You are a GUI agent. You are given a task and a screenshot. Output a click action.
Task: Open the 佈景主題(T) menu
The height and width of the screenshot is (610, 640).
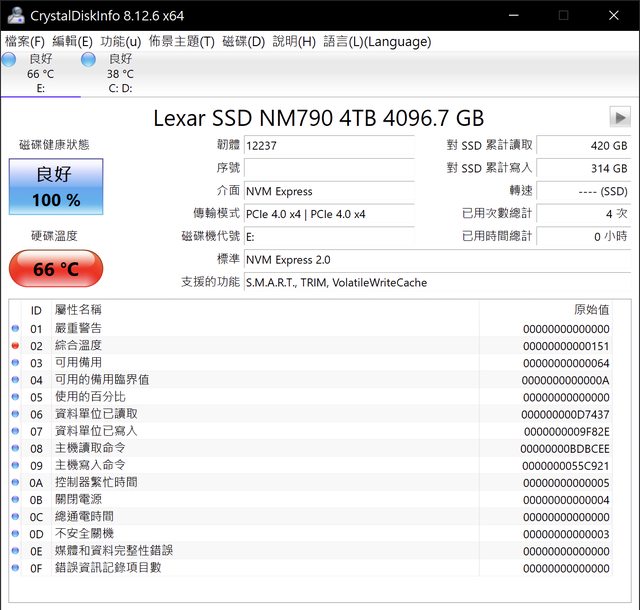pos(181,41)
